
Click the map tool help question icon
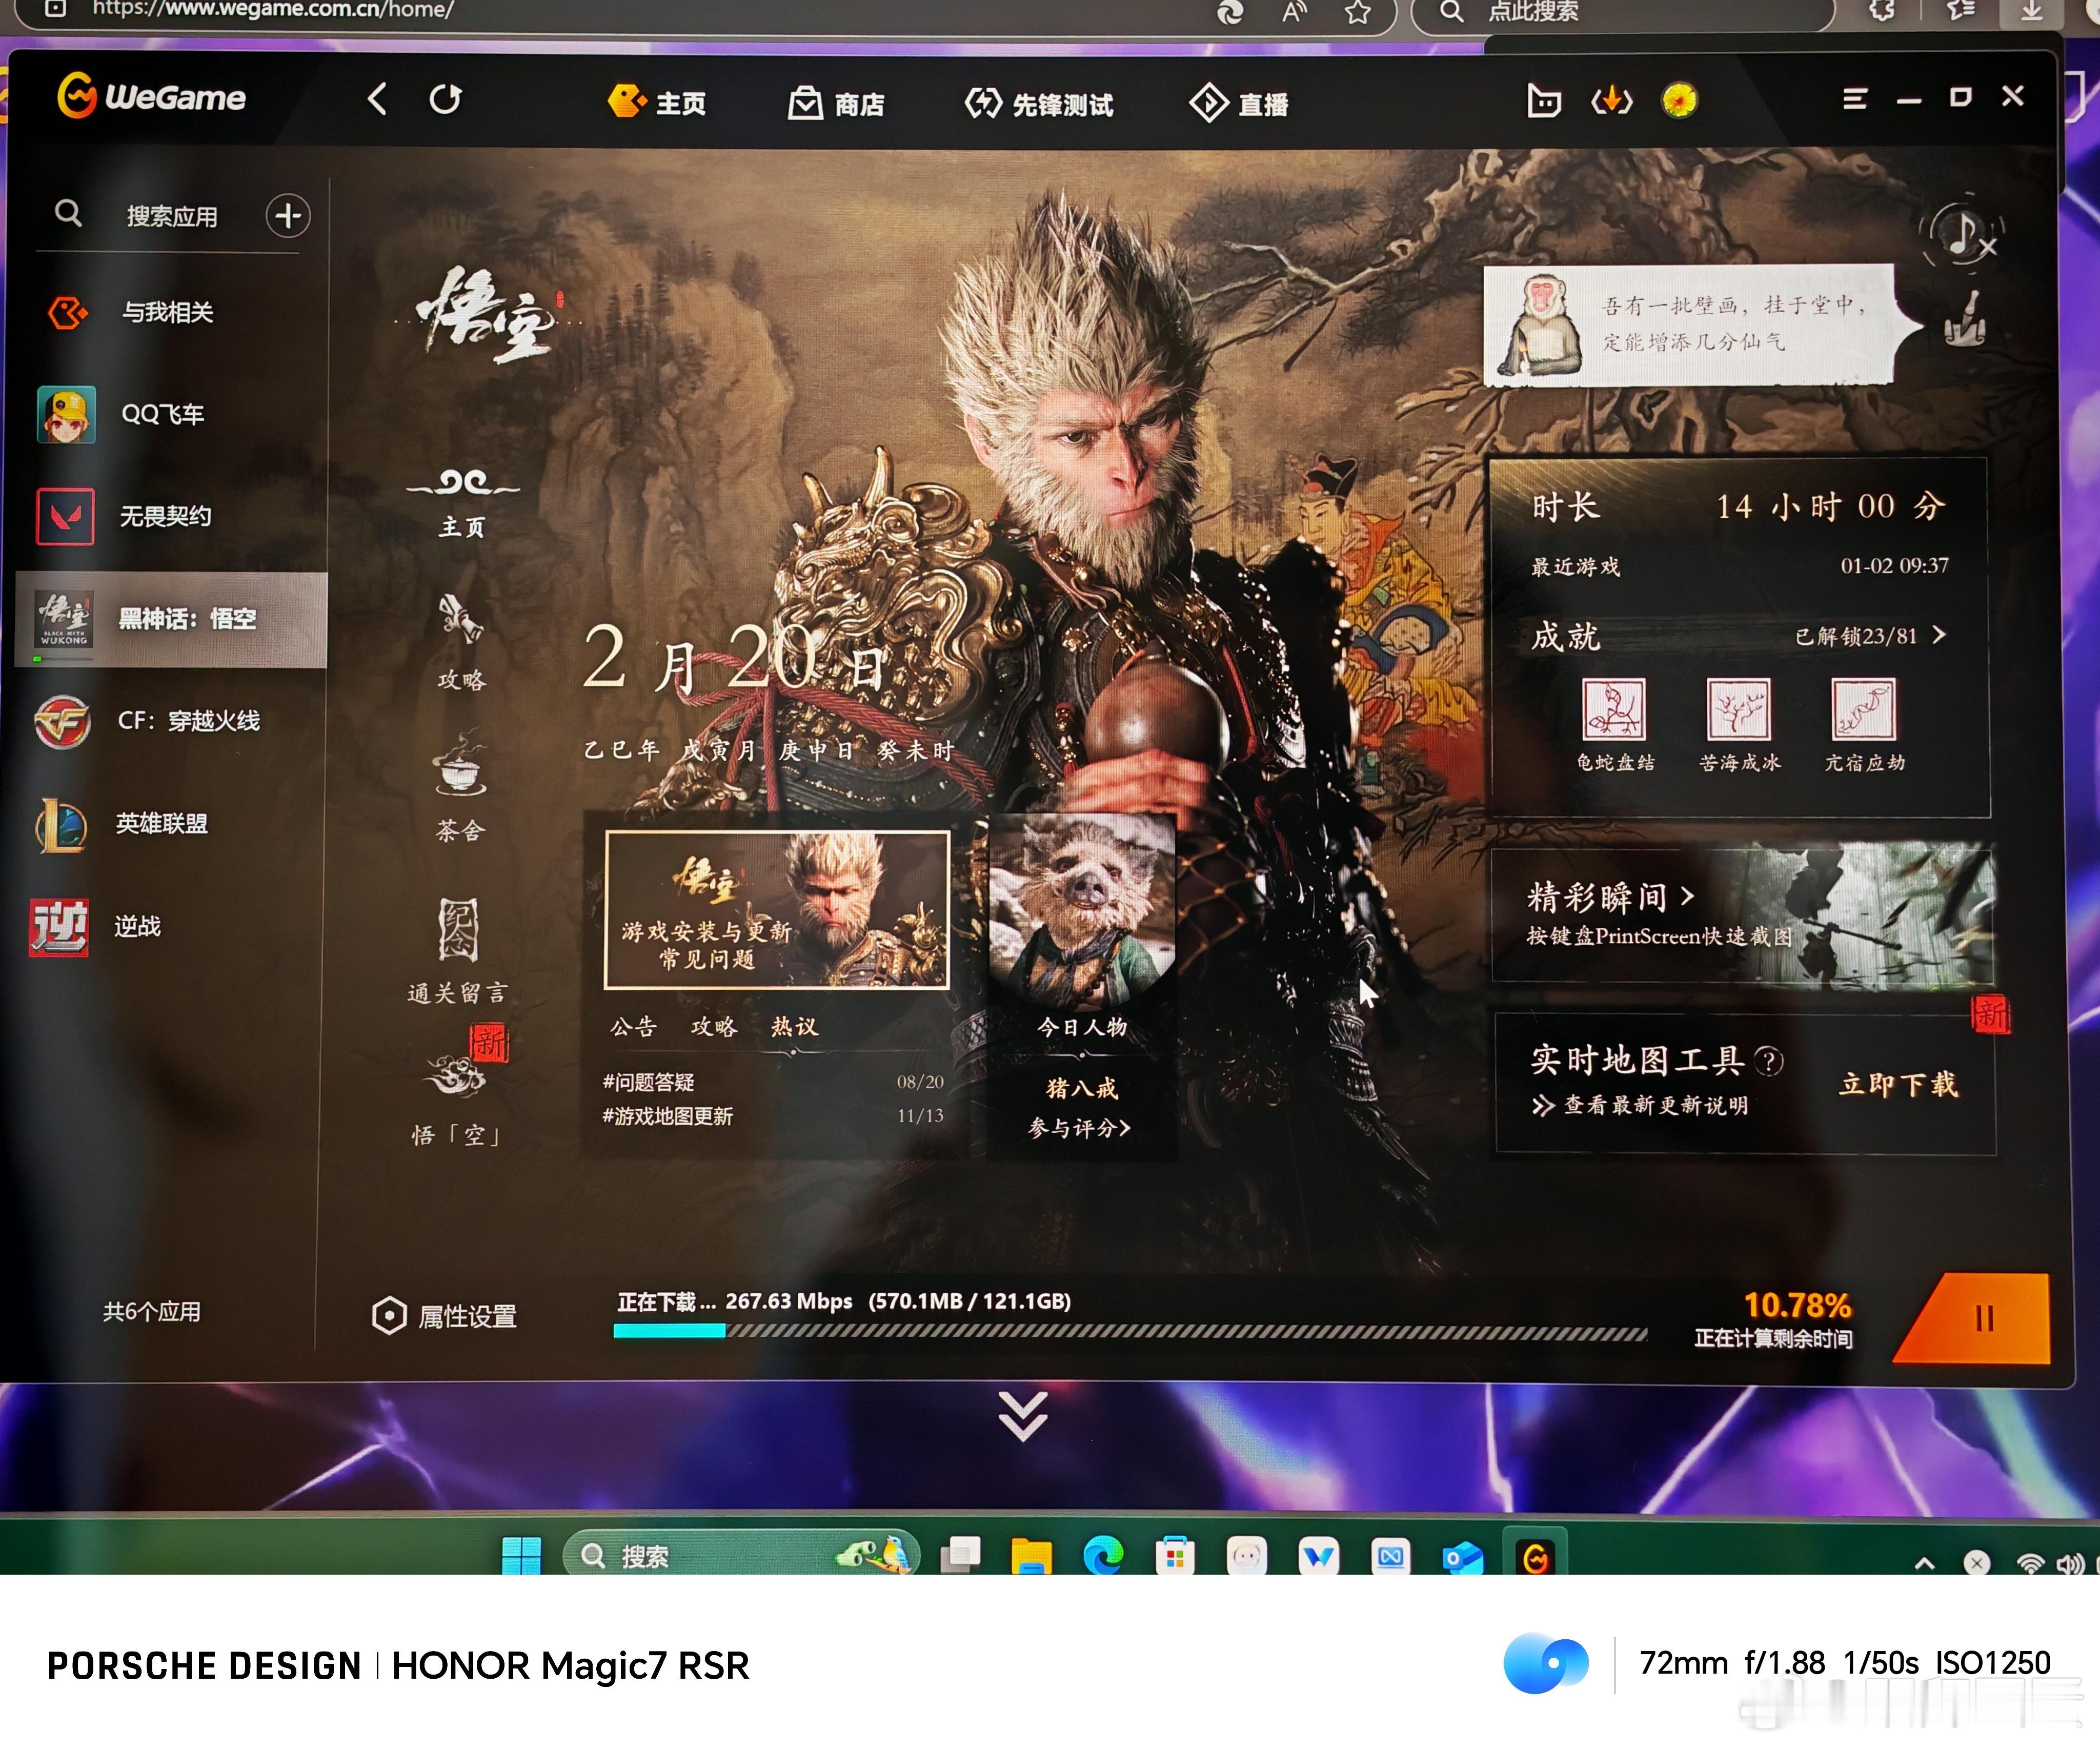pos(1768,1061)
